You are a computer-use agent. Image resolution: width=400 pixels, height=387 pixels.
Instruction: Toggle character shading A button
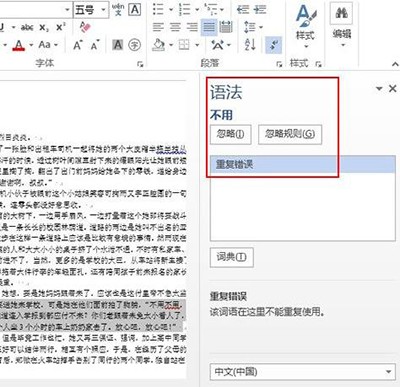click(x=118, y=45)
